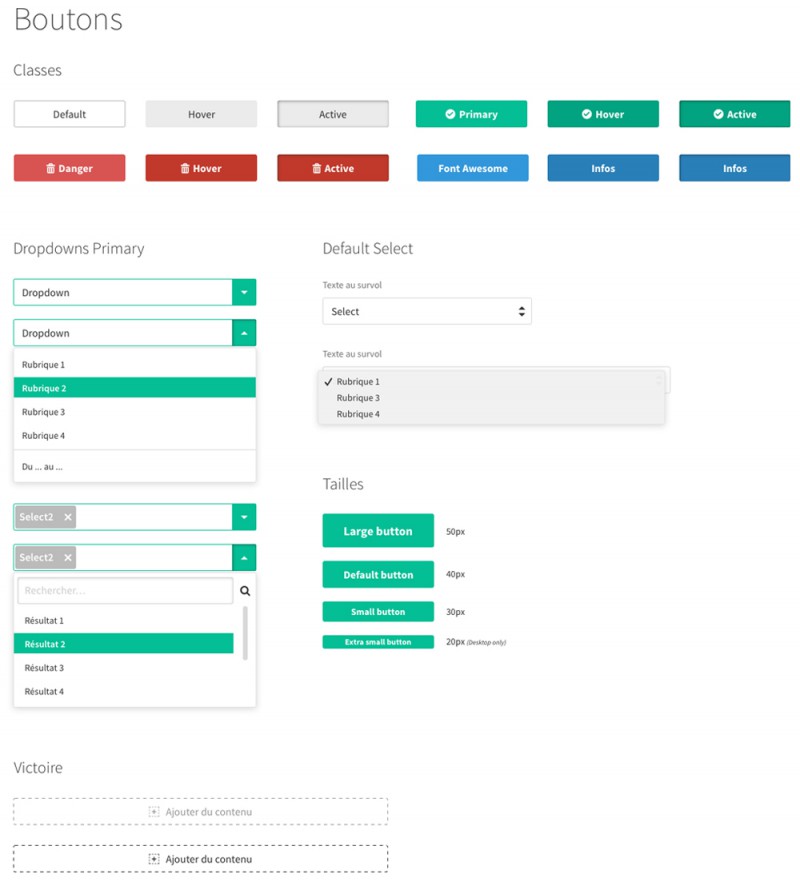Click the plus icon in the dark Ajouter du contenu
800x894 pixels.
tap(154, 859)
